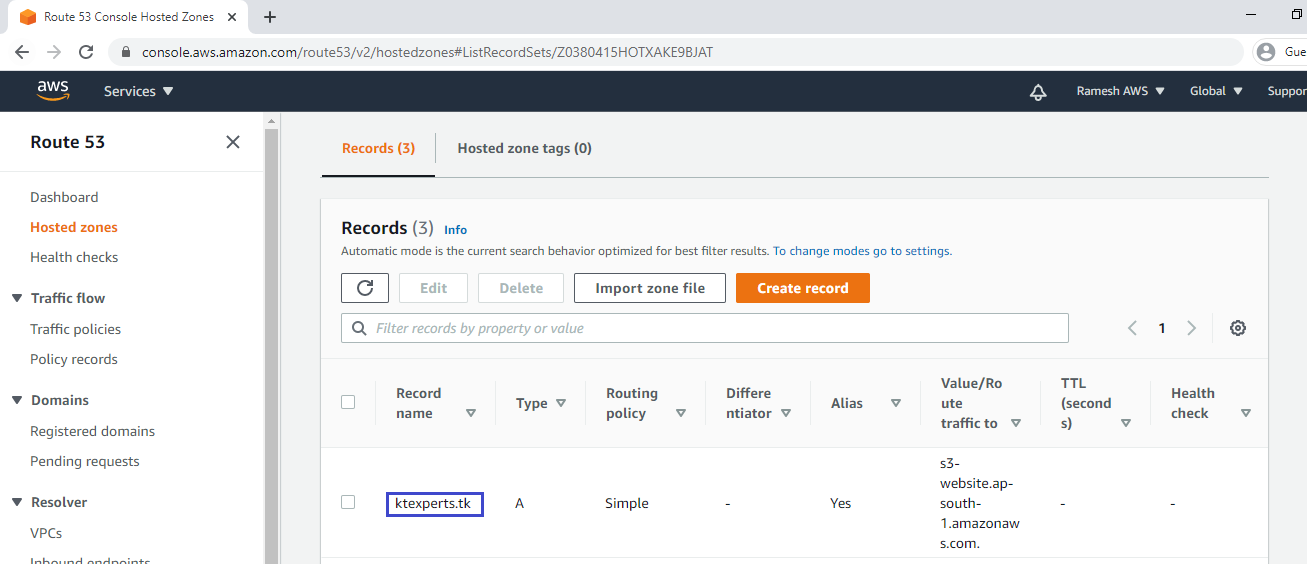Open Policy records in sidebar

(74, 359)
